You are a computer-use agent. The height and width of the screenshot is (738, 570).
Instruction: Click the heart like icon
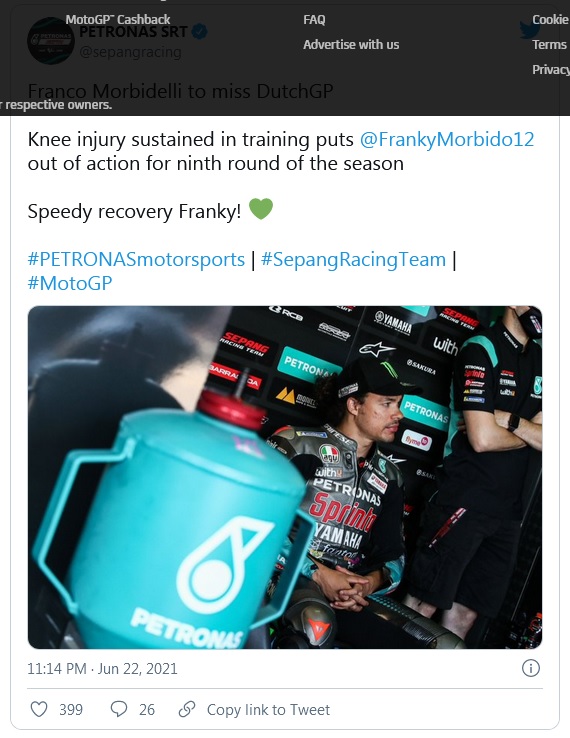click(x=39, y=709)
